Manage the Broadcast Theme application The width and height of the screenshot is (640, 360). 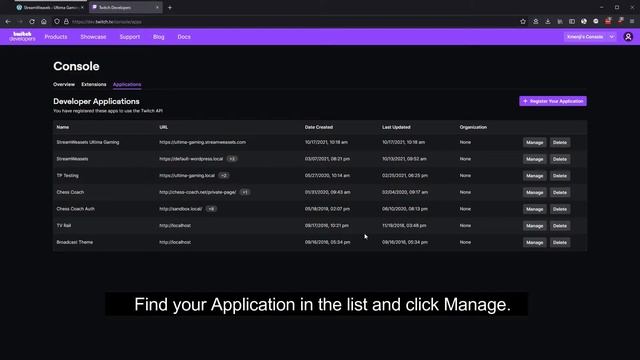click(534, 242)
